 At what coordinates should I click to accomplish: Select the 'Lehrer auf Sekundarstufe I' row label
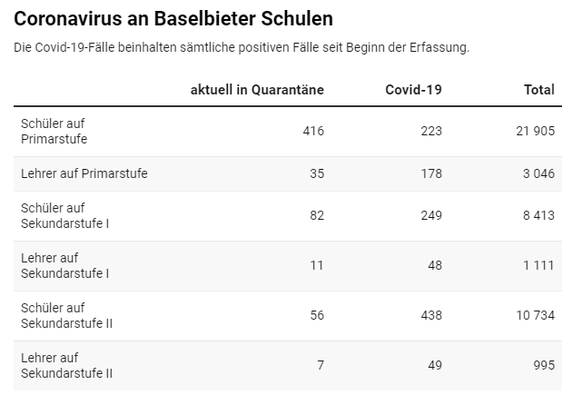click(x=65, y=265)
